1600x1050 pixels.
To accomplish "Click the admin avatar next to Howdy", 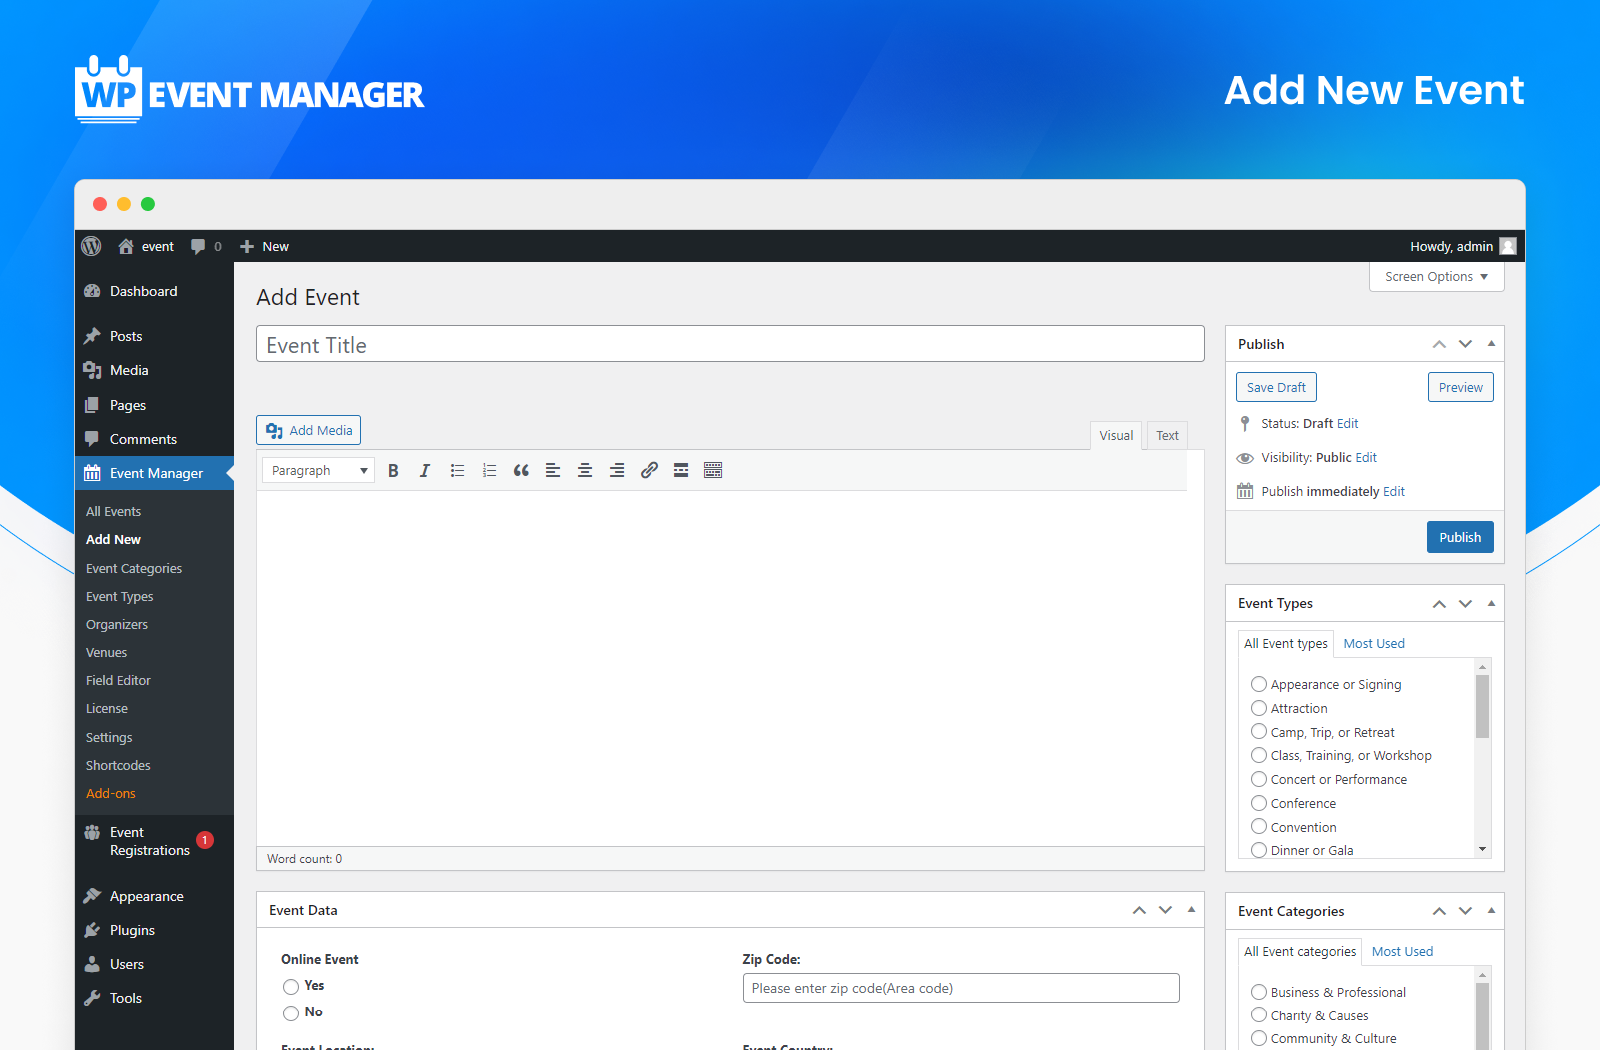I will pos(1508,246).
